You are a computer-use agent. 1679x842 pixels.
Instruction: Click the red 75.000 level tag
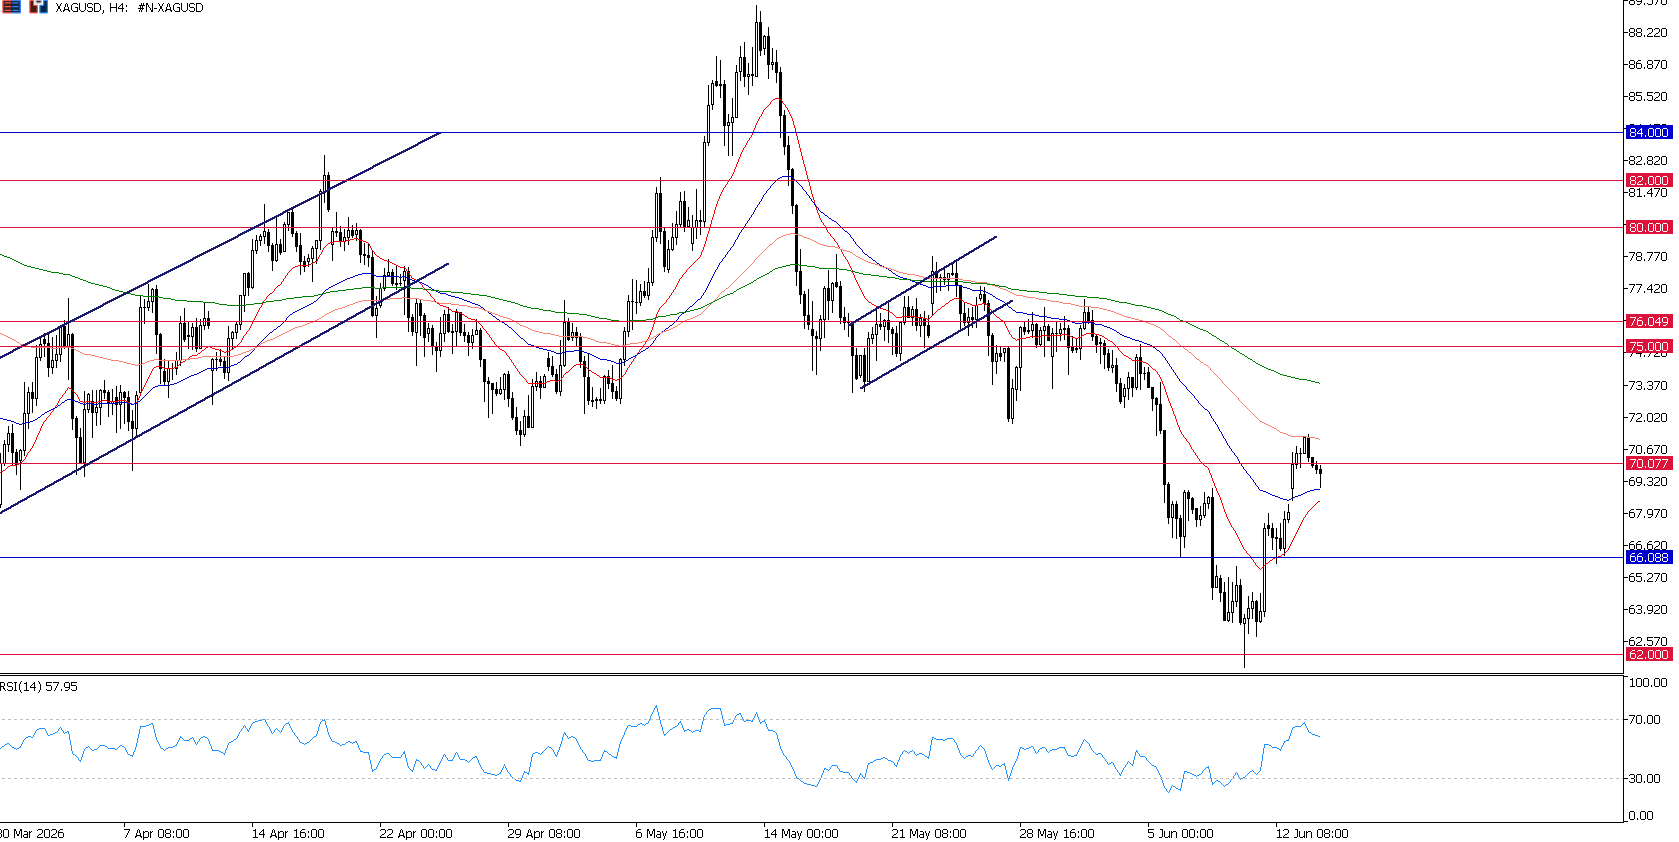(1648, 346)
